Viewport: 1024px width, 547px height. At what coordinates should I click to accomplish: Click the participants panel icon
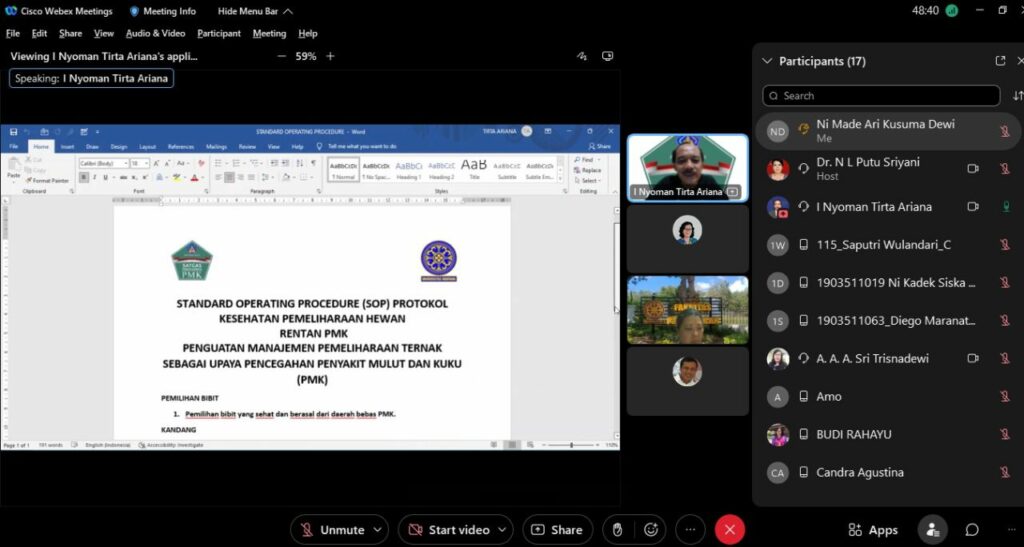[932, 530]
